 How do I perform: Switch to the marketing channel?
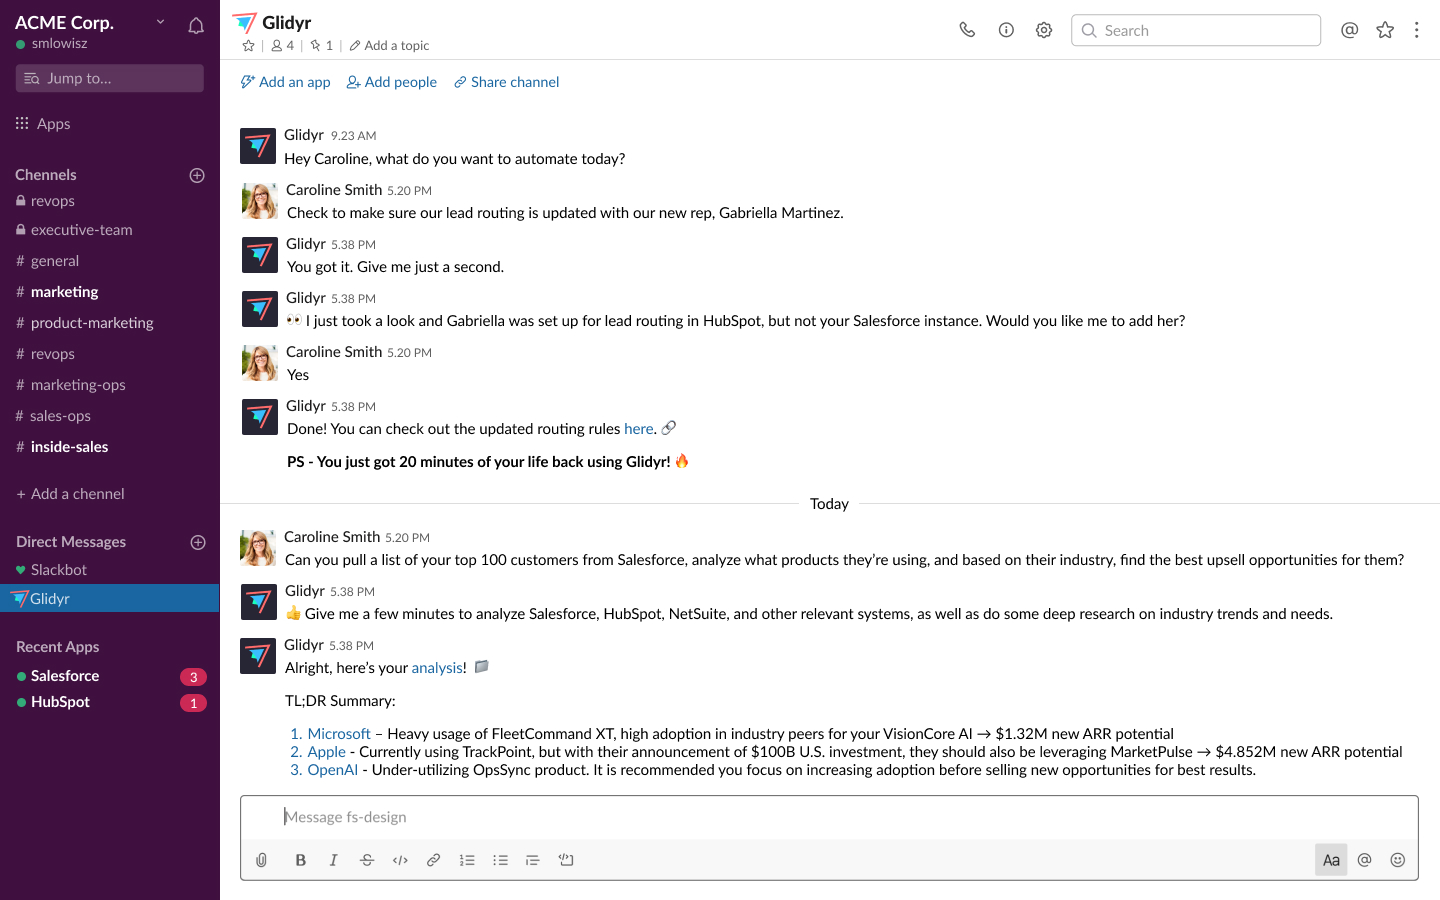57,292
